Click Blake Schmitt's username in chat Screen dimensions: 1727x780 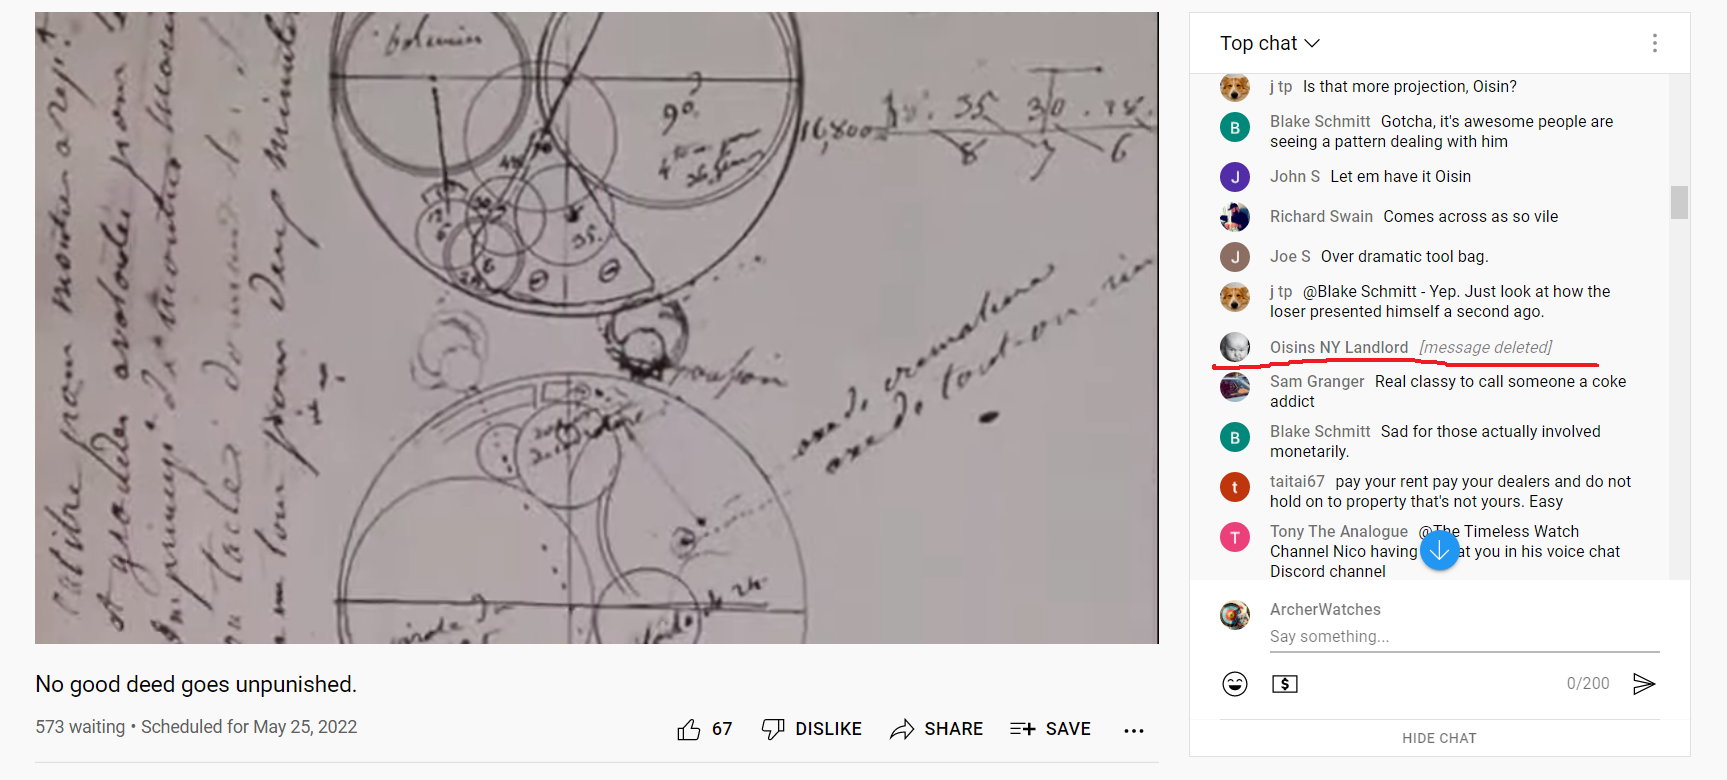click(x=1320, y=121)
